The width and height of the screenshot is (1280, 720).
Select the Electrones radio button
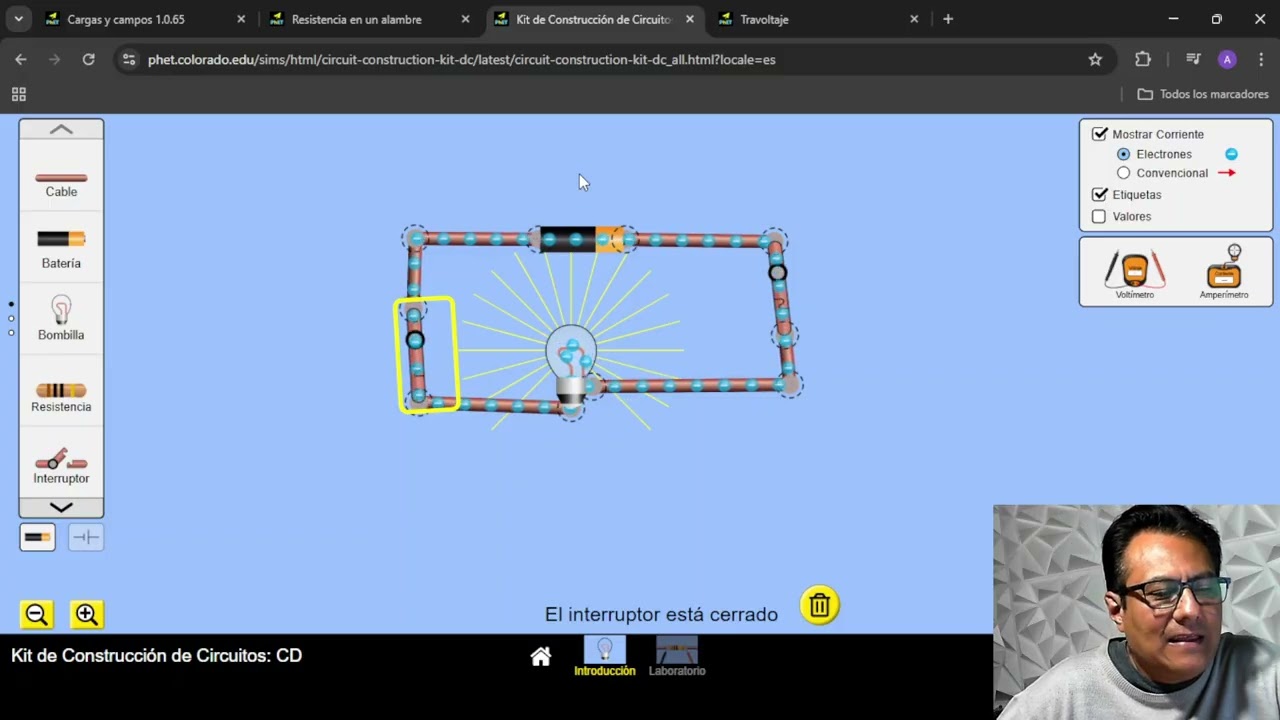click(1123, 154)
